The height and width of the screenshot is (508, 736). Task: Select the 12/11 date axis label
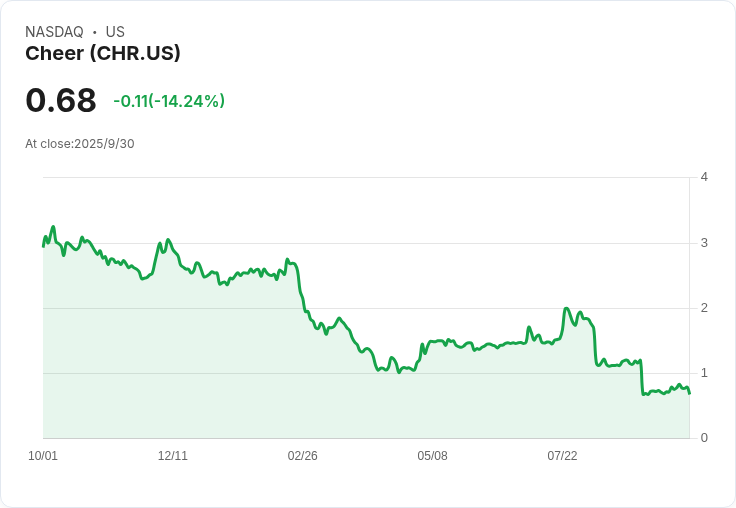point(173,456)
